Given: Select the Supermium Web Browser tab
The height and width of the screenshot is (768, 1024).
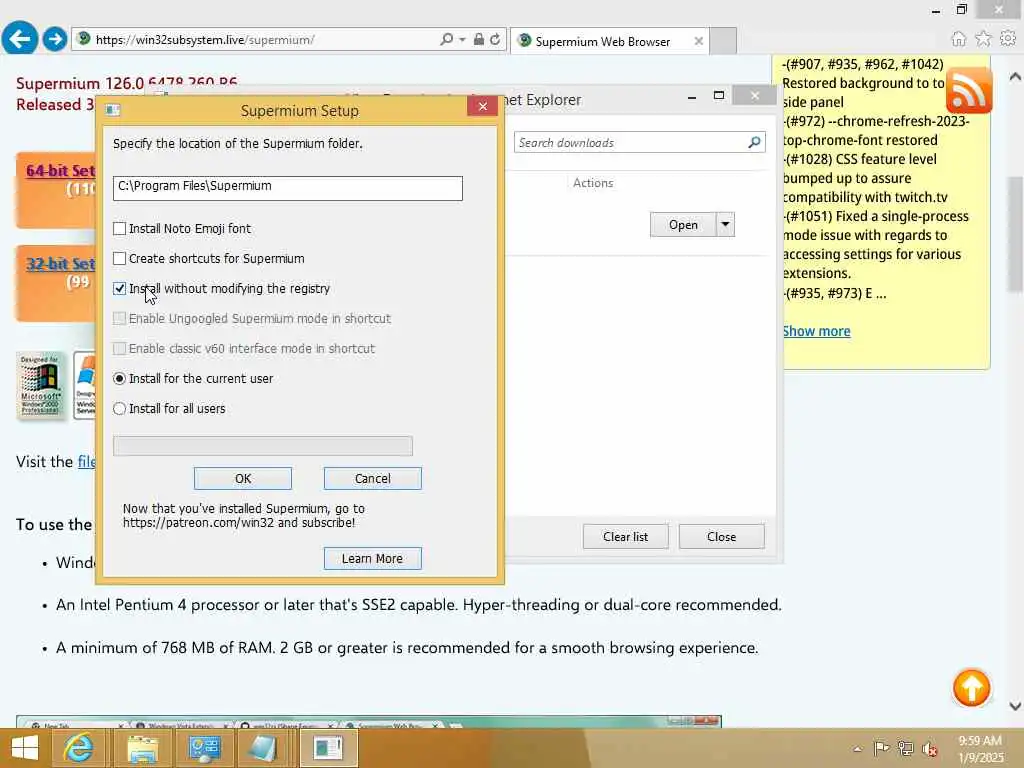Looking at the screenshot, I should tap(602, 41).
